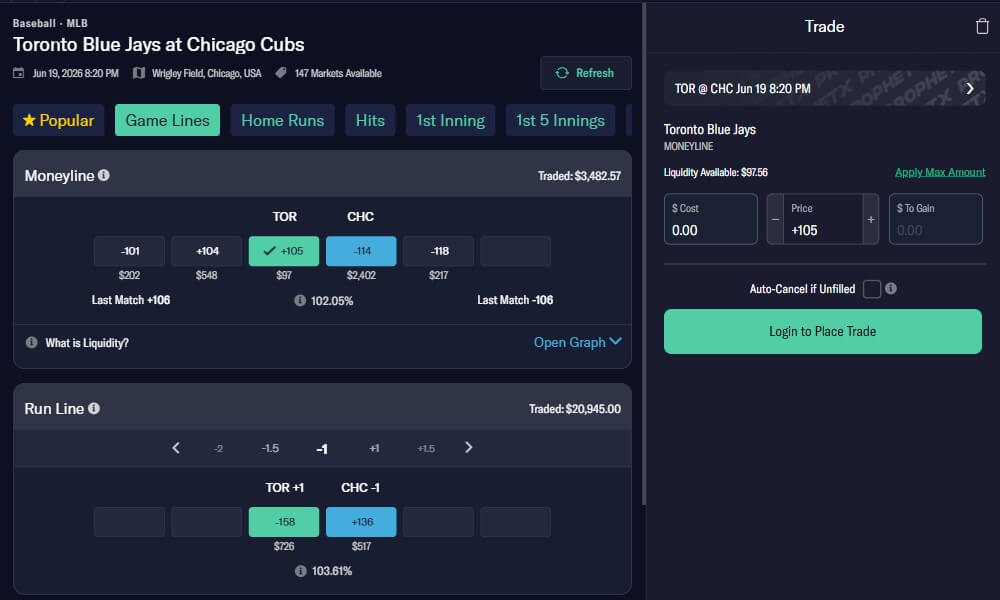This screenshot has width=1000, height=600.
Task: Decrease price with minus button
Action: pos(775,219)
